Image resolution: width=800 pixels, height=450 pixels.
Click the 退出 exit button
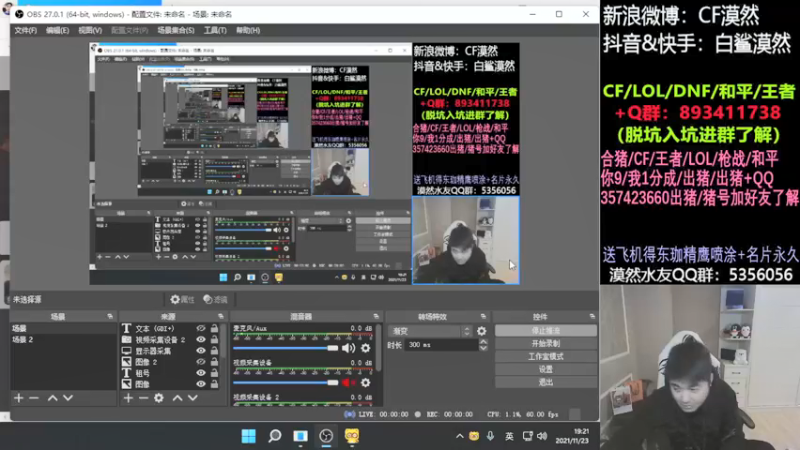click(545, 382)
